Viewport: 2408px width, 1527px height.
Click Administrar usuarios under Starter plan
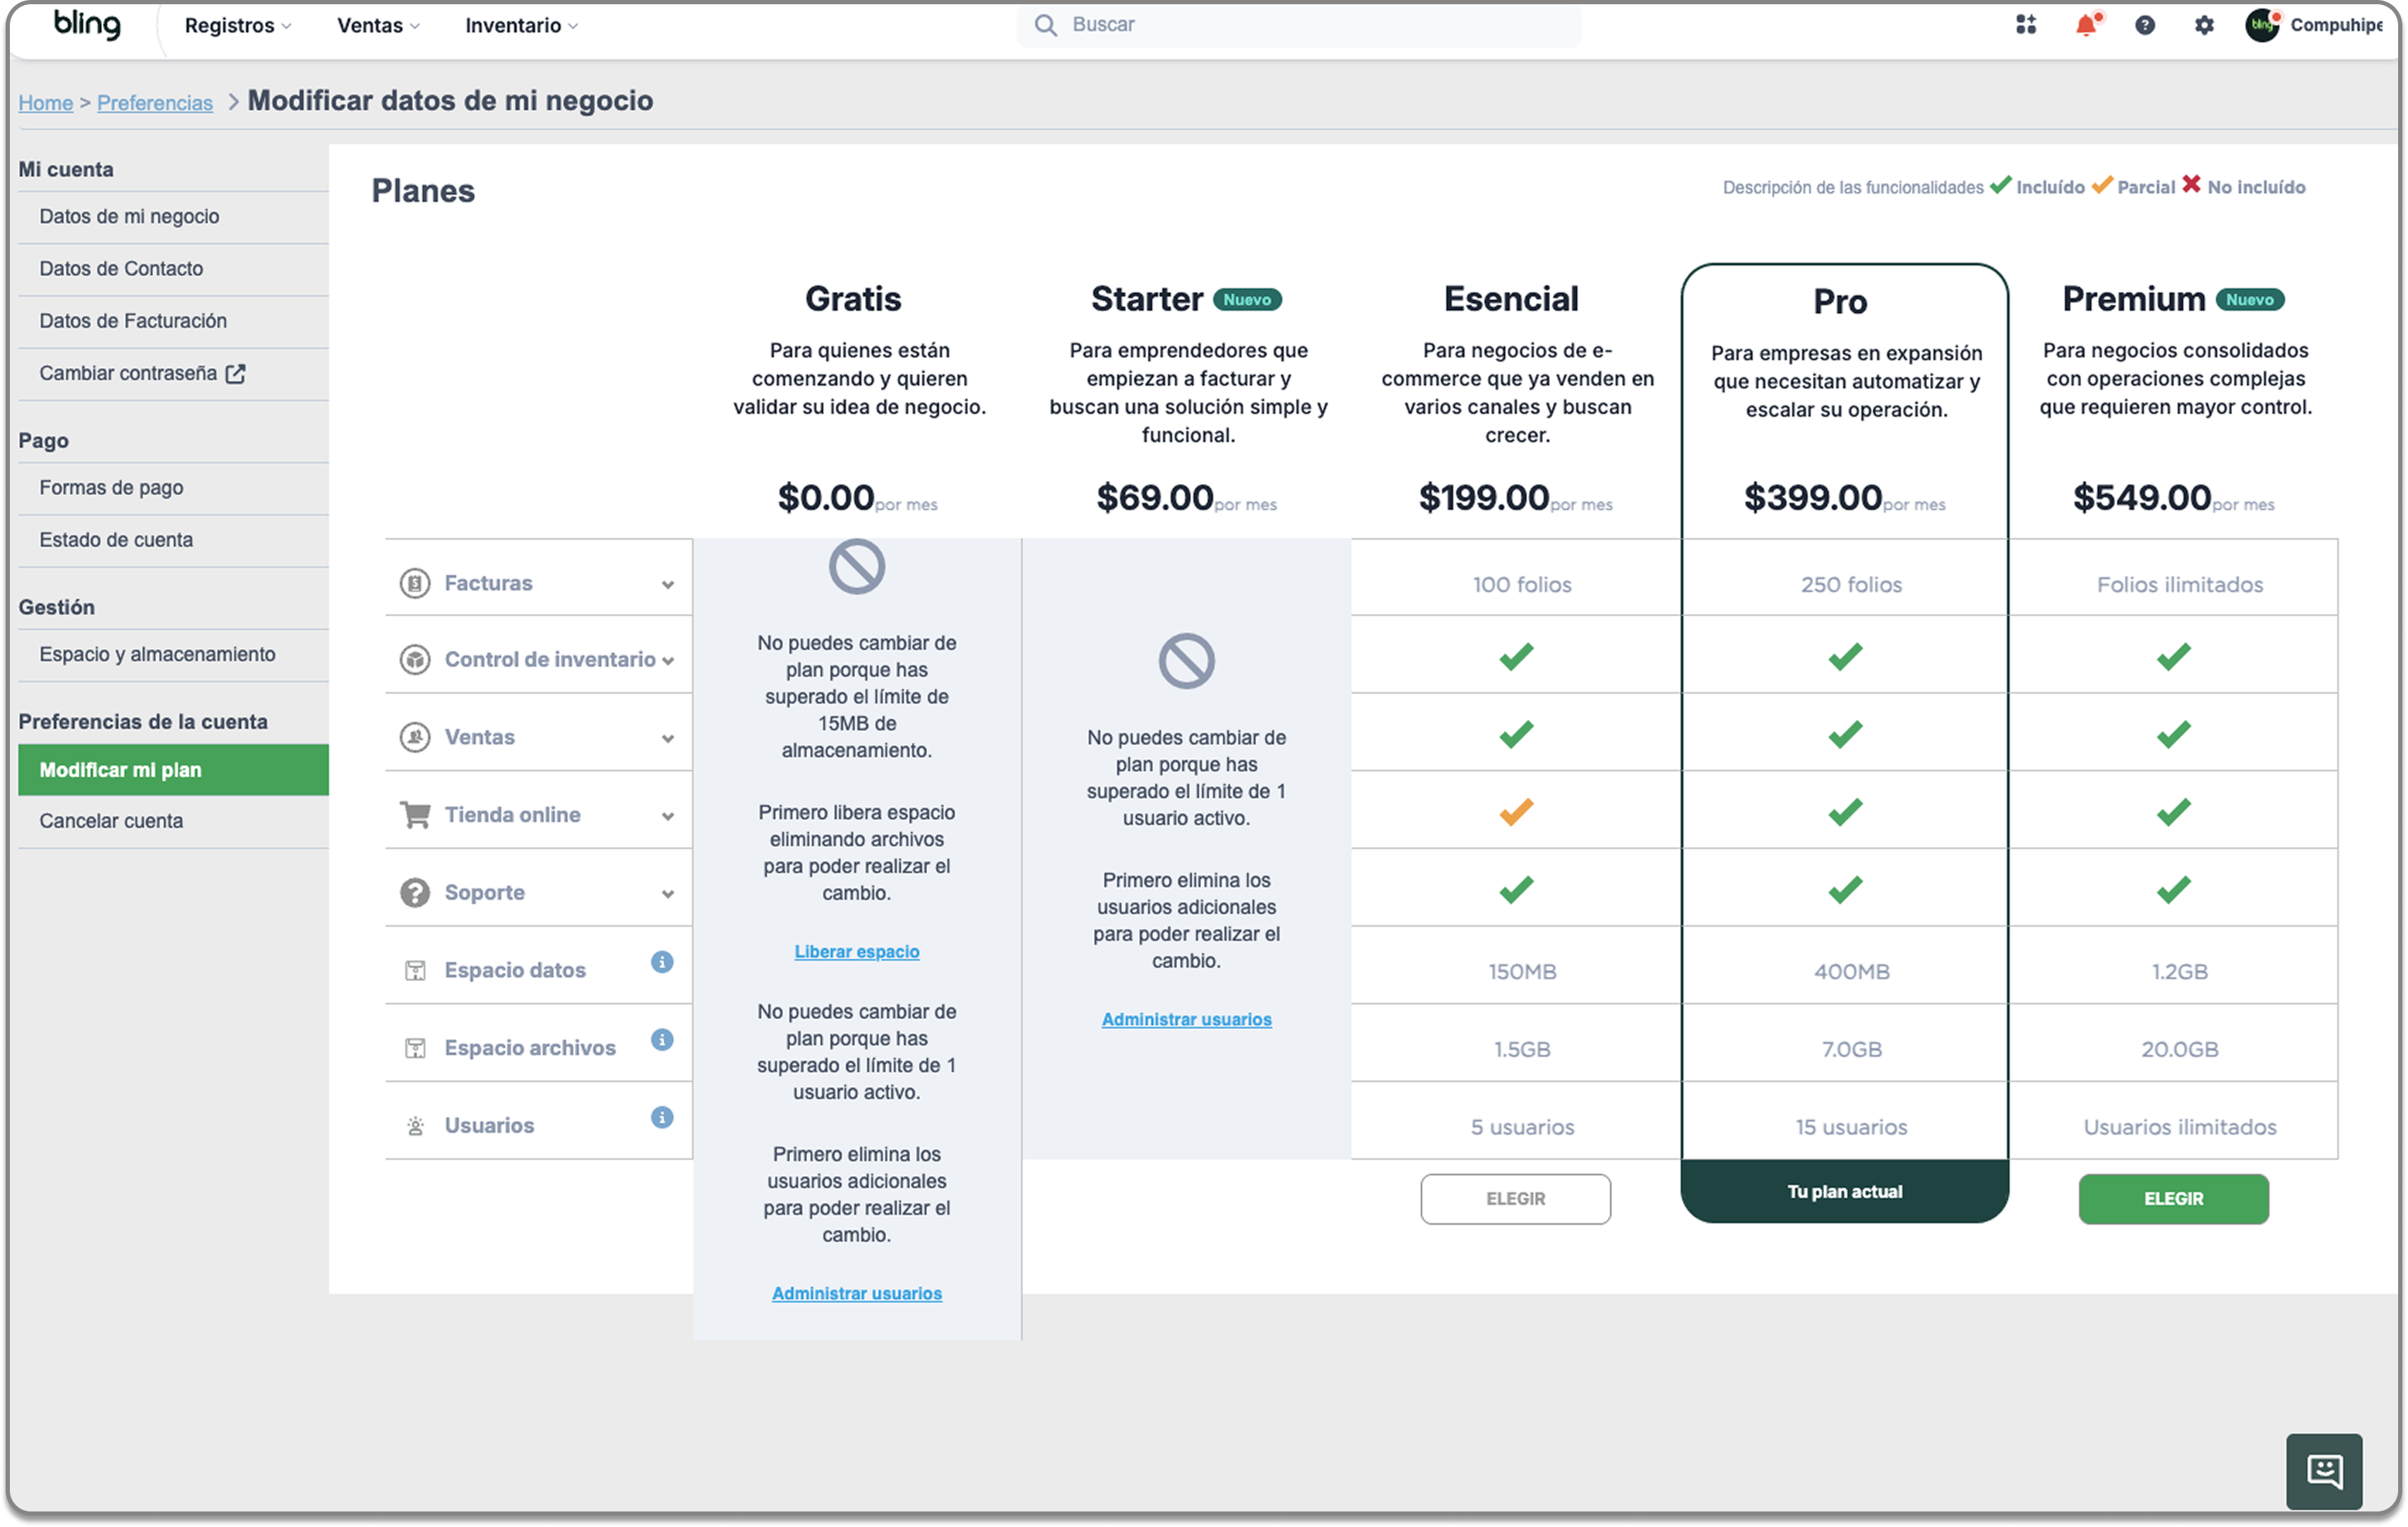pyautogui.click(x=1186, y=1020)
